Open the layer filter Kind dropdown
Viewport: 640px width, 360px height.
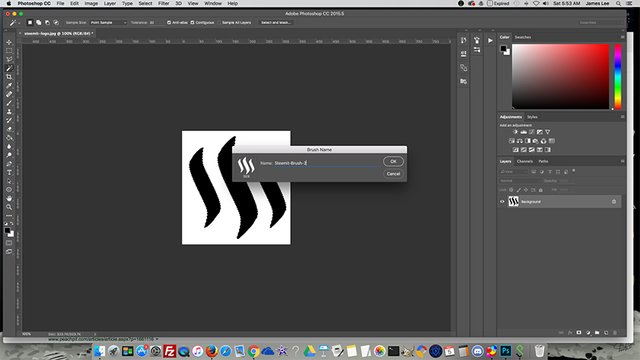513,172
